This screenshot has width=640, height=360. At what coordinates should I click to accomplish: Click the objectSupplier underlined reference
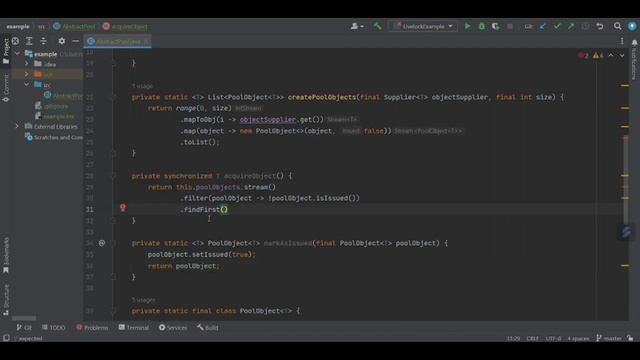click(x=268, y=120)
